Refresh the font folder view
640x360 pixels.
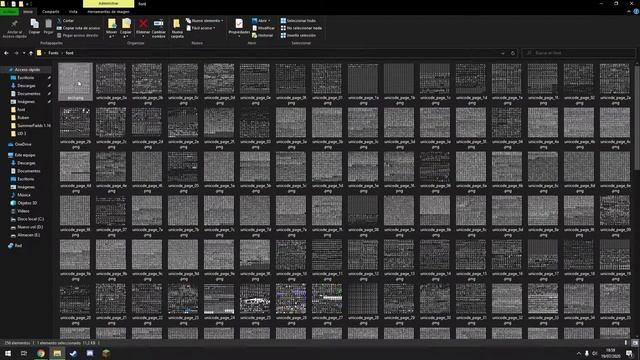(513, 53)
